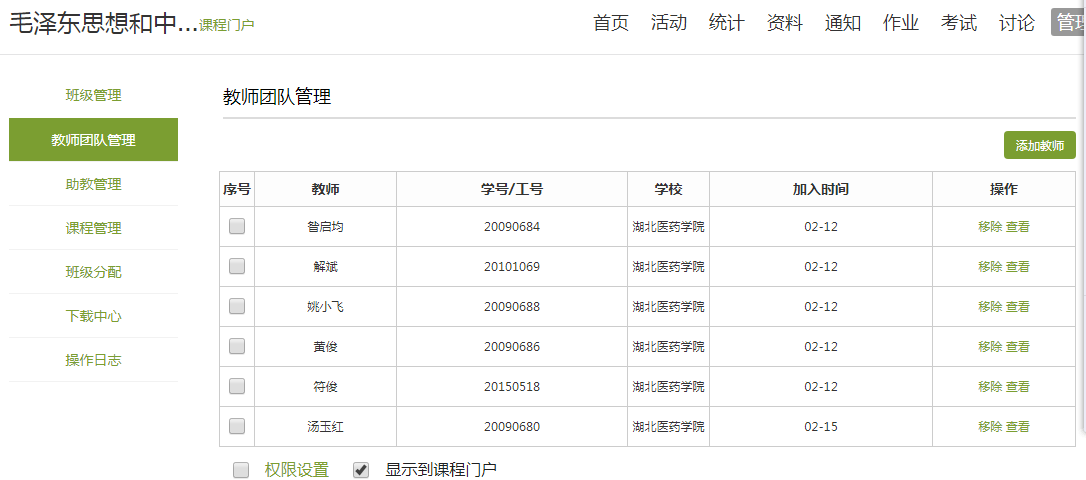Switch to the 统计 top tab
Image resolution: width=1086 pixels, height=480 pixels.
tap(727, 23)
